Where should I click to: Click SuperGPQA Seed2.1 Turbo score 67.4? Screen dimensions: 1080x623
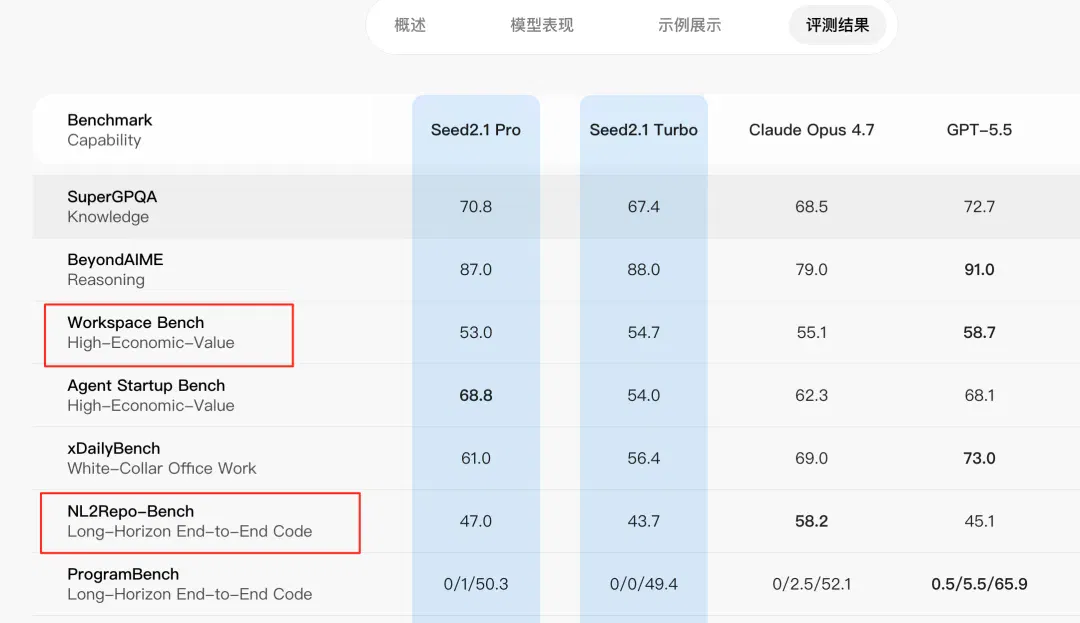pyautogui.click(x=643, y=207)
